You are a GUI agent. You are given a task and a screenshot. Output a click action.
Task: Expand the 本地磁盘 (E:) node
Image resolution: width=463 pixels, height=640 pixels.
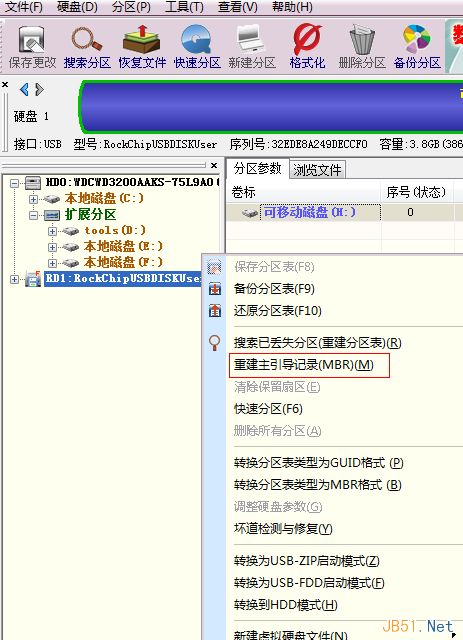52,247
